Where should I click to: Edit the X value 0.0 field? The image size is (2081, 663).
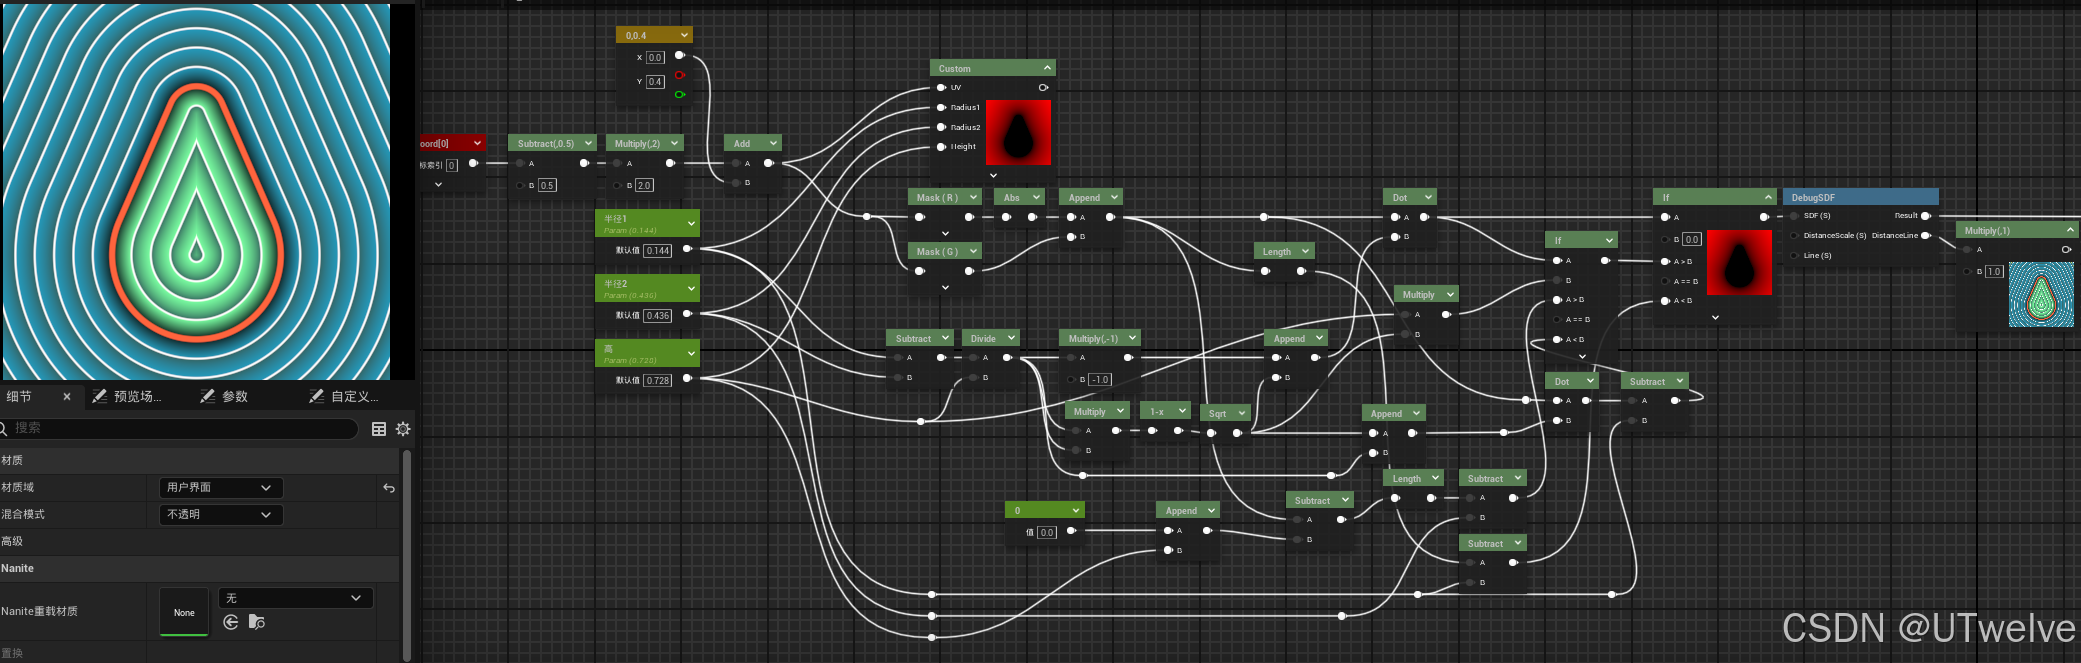(655, 58)
